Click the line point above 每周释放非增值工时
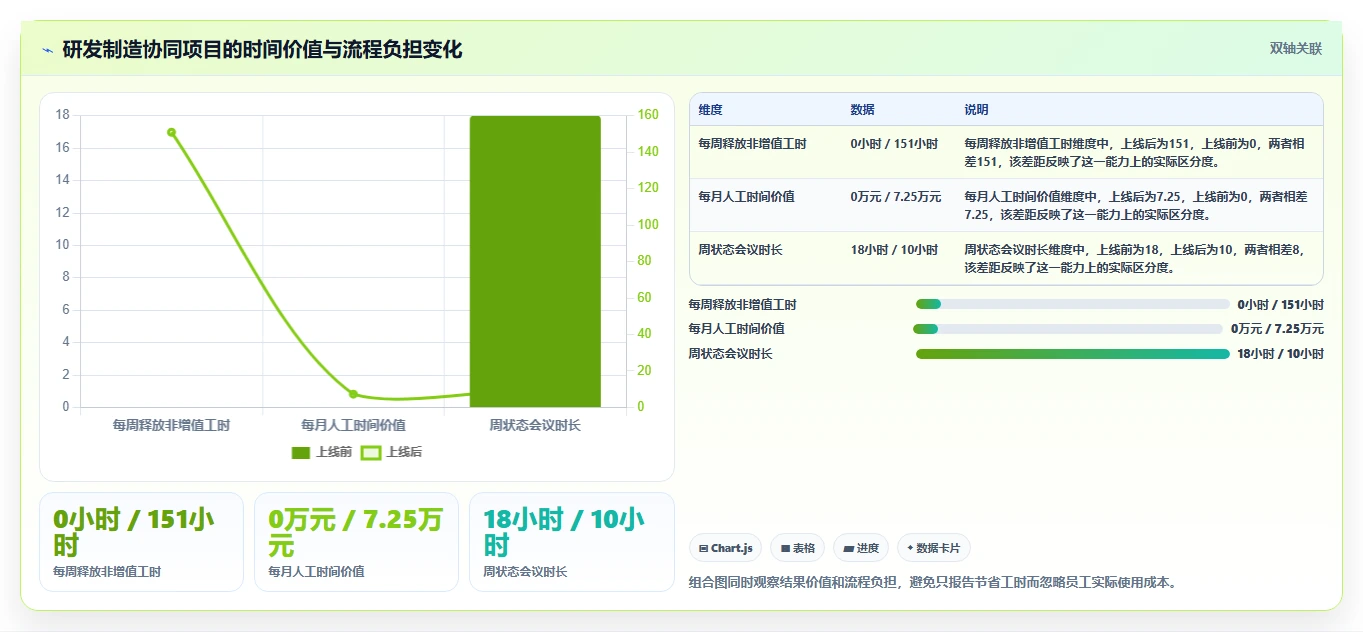The image size is (1363, 632). coord(171,132)
